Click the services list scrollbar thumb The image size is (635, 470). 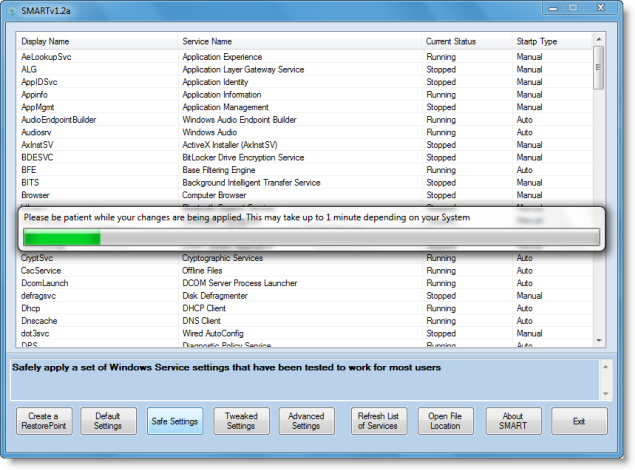coord(599,67)
